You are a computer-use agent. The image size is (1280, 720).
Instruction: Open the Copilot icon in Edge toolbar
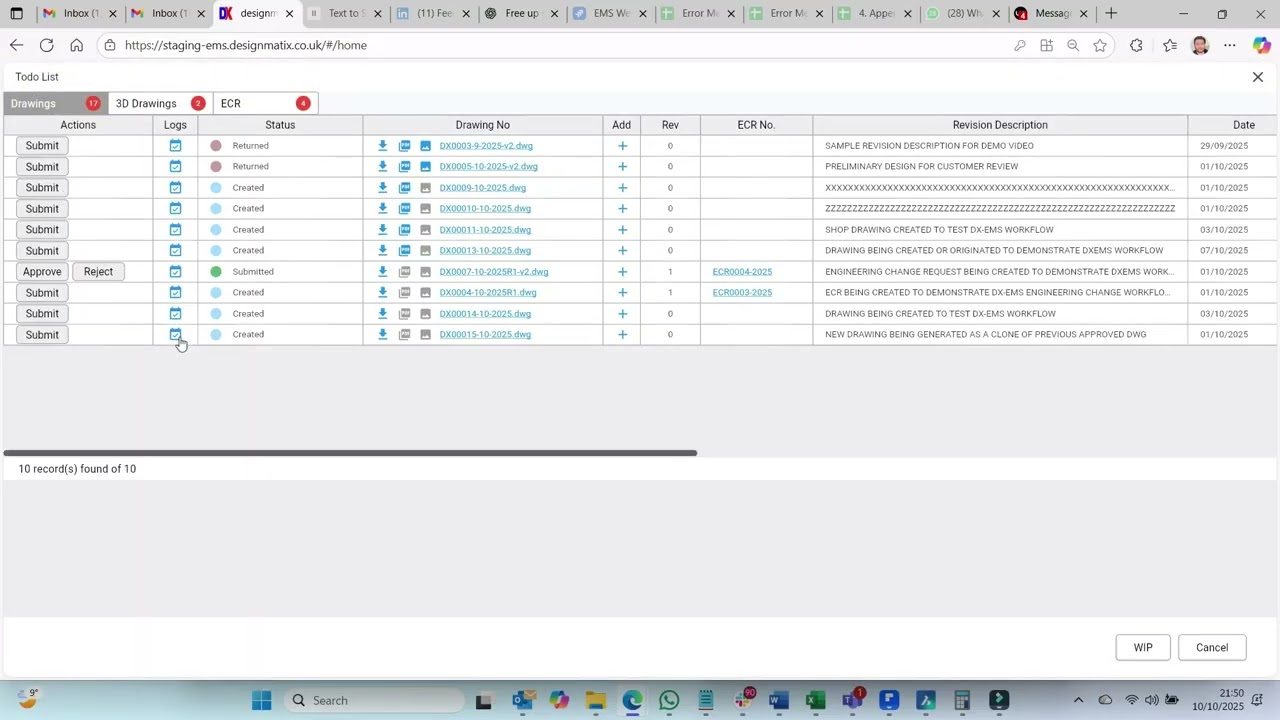click(x=1262, y=45)
